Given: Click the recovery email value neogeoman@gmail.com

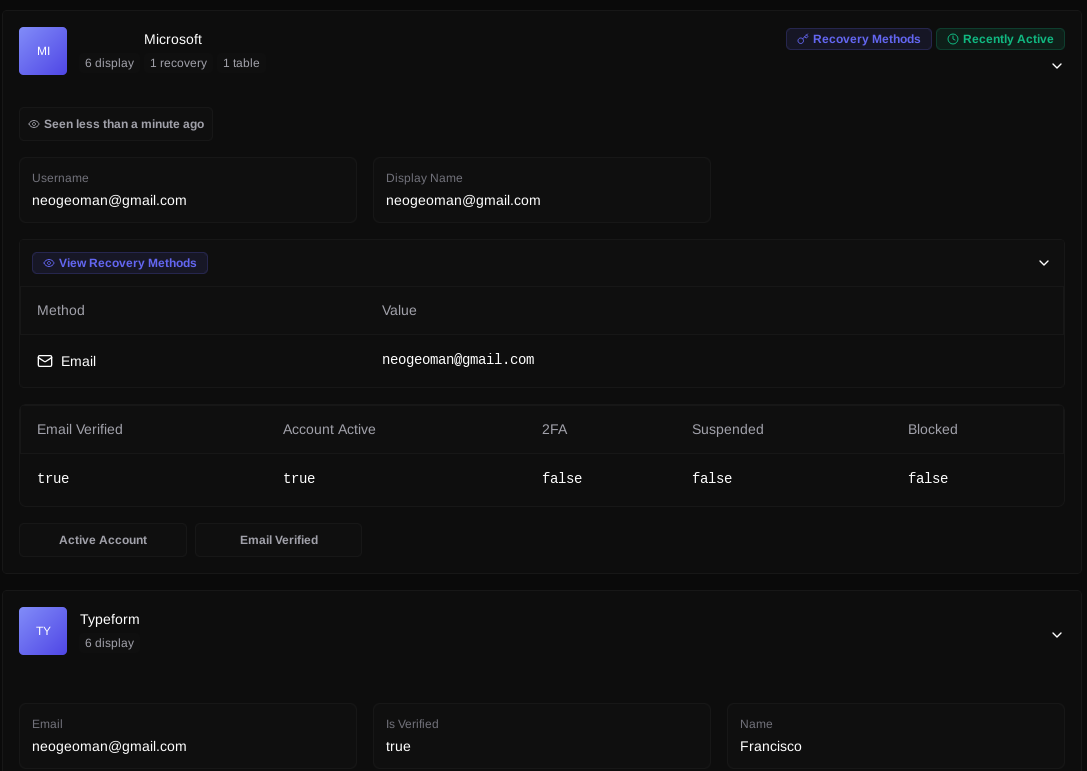Looking at the screenshot, I should [458, 360].
